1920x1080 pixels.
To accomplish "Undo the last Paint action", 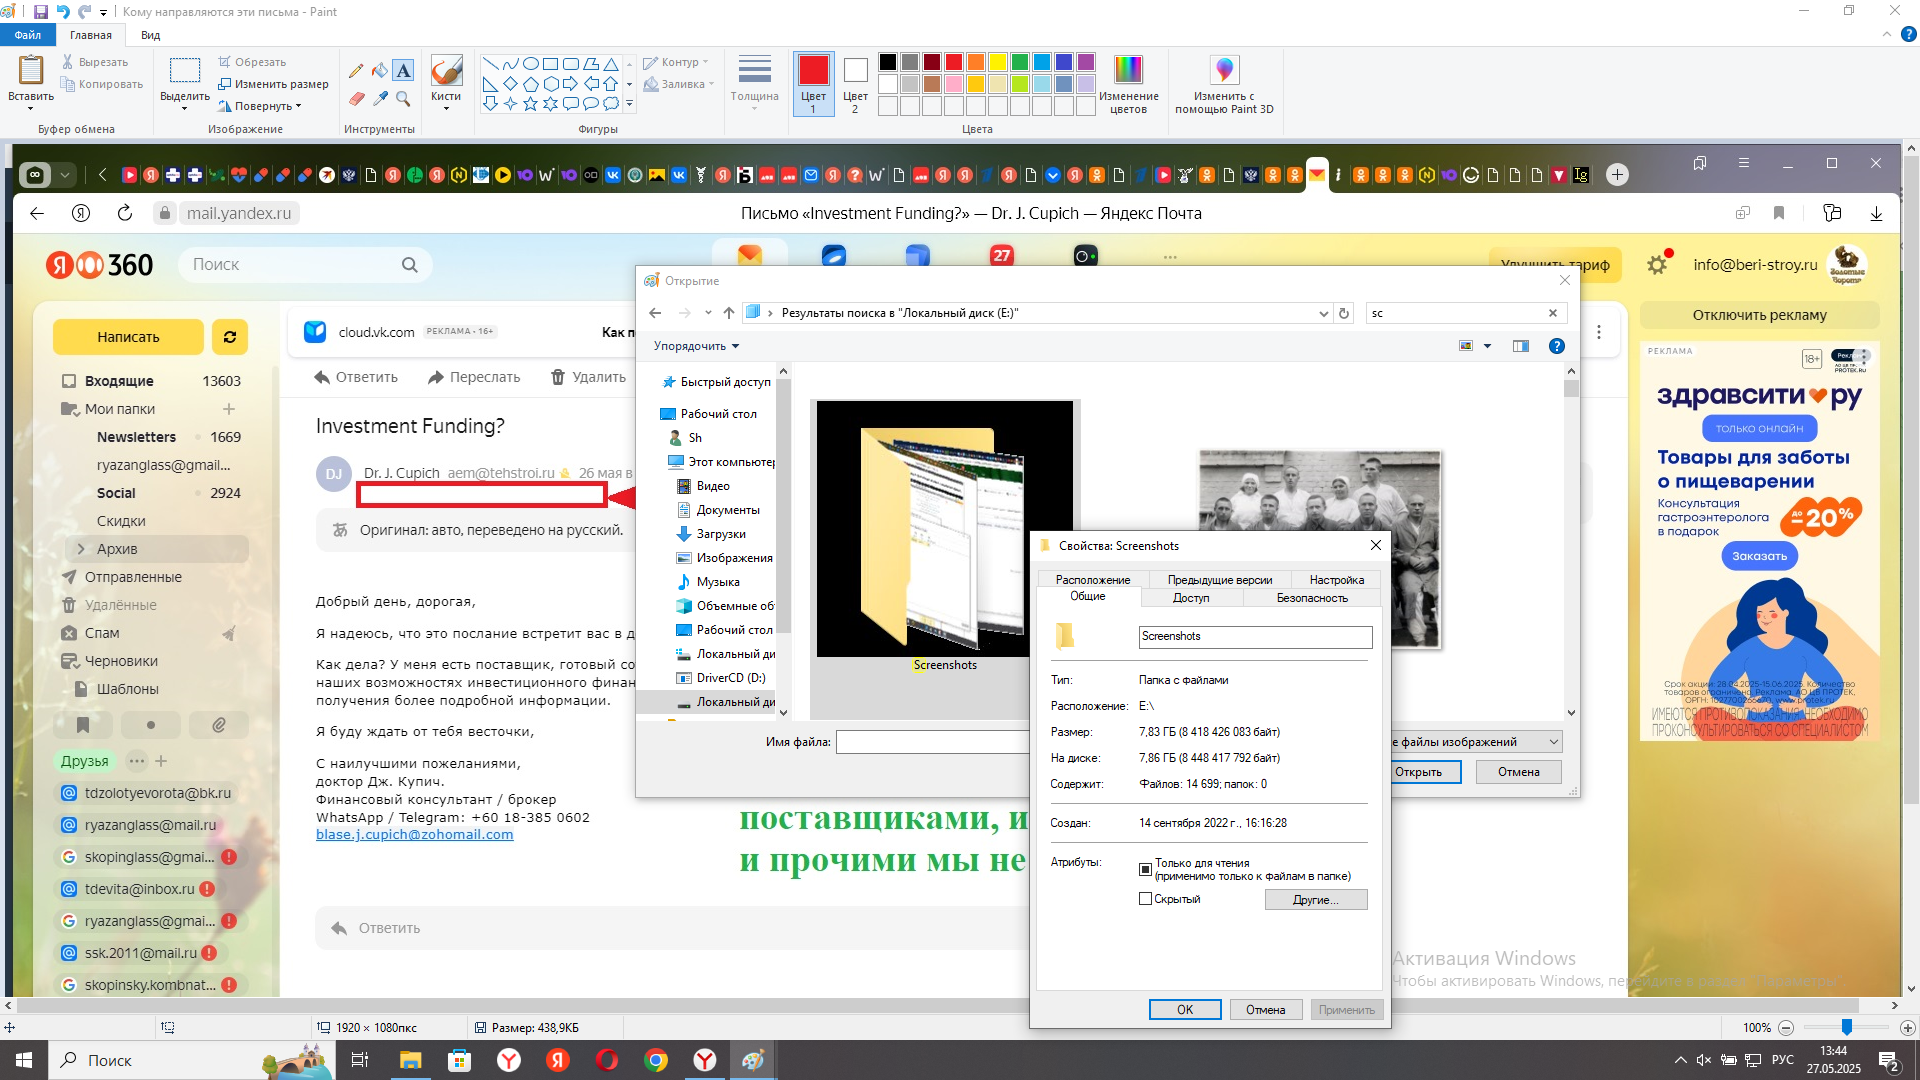I will pyautogui.click(x=63, y=12).
